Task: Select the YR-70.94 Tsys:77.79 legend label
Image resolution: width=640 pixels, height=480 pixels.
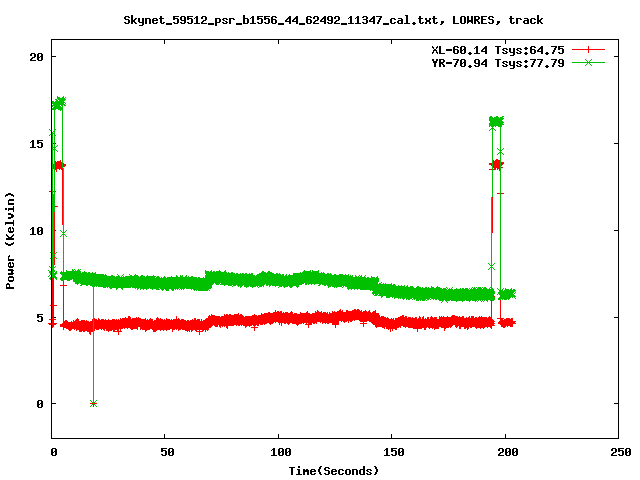Action: (x=498, y=63)
